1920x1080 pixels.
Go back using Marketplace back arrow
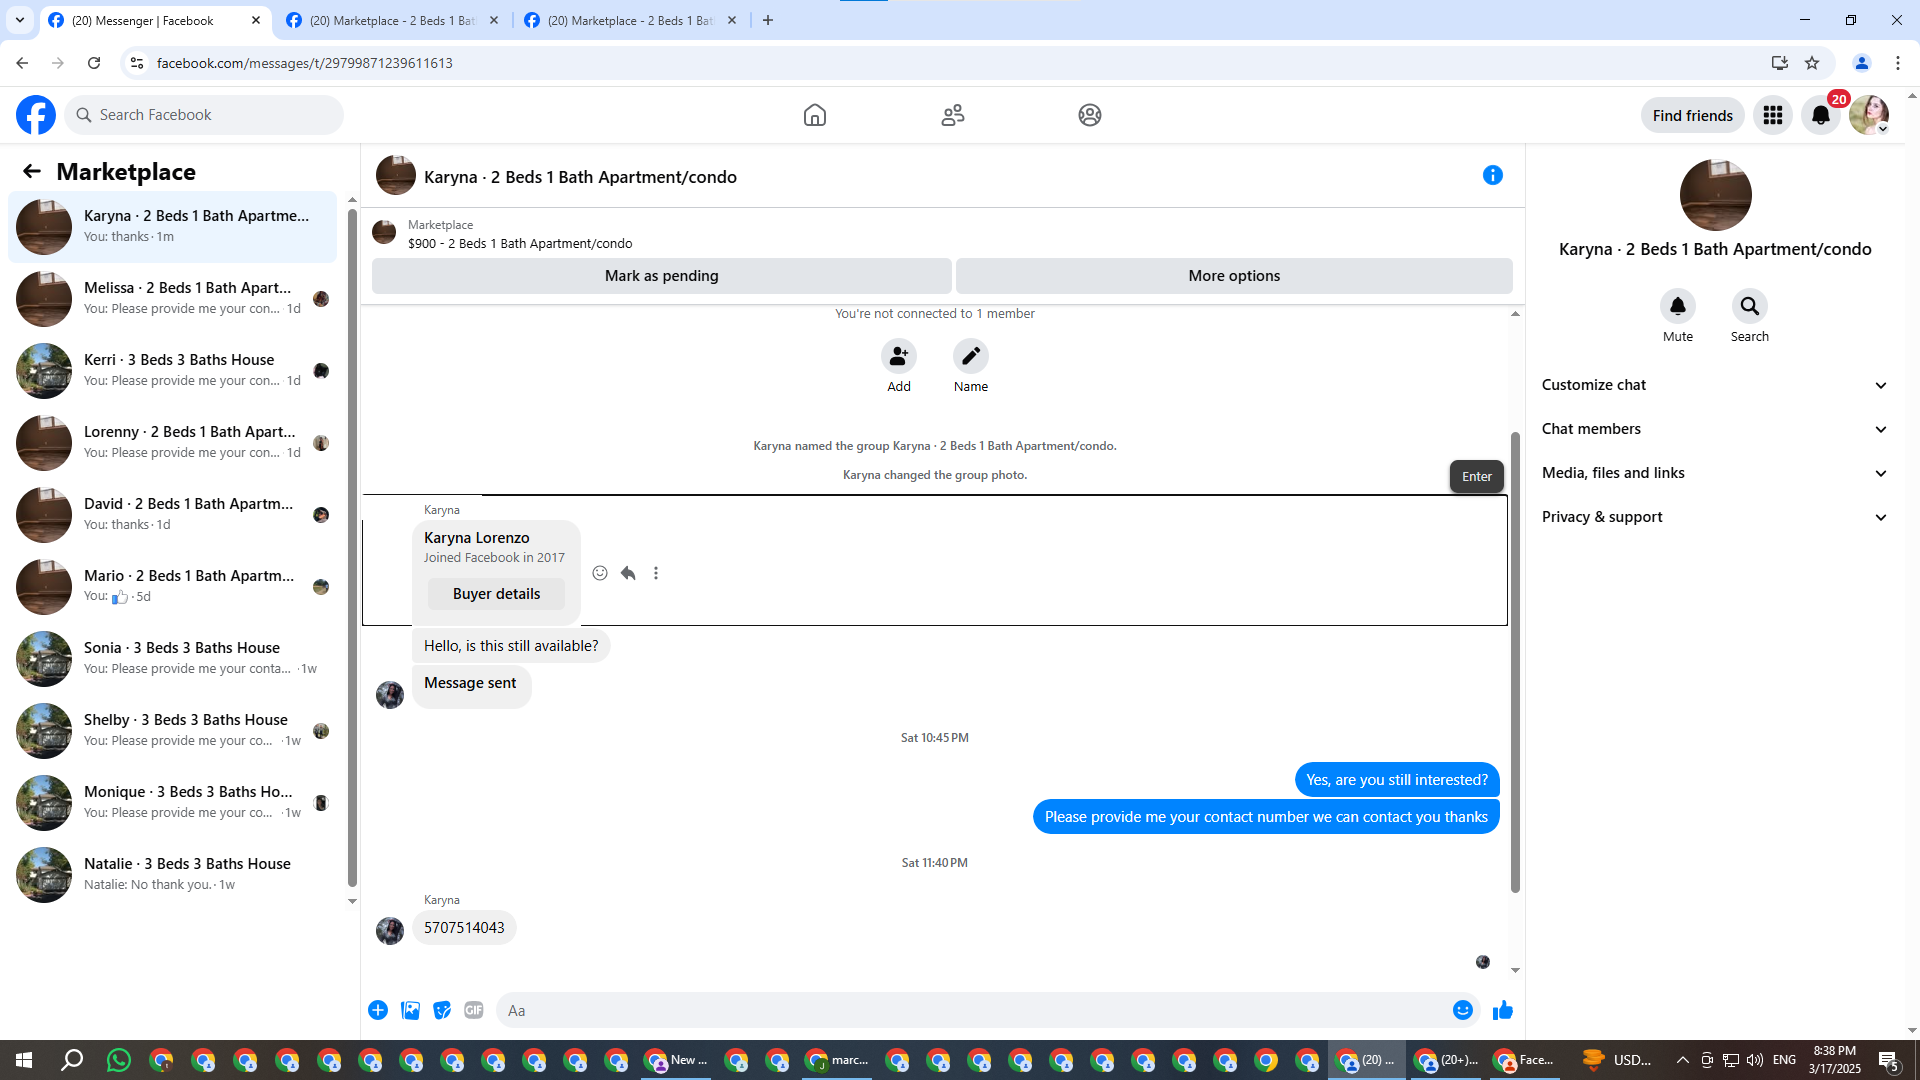pyautogui.click(x=32, y=171)
